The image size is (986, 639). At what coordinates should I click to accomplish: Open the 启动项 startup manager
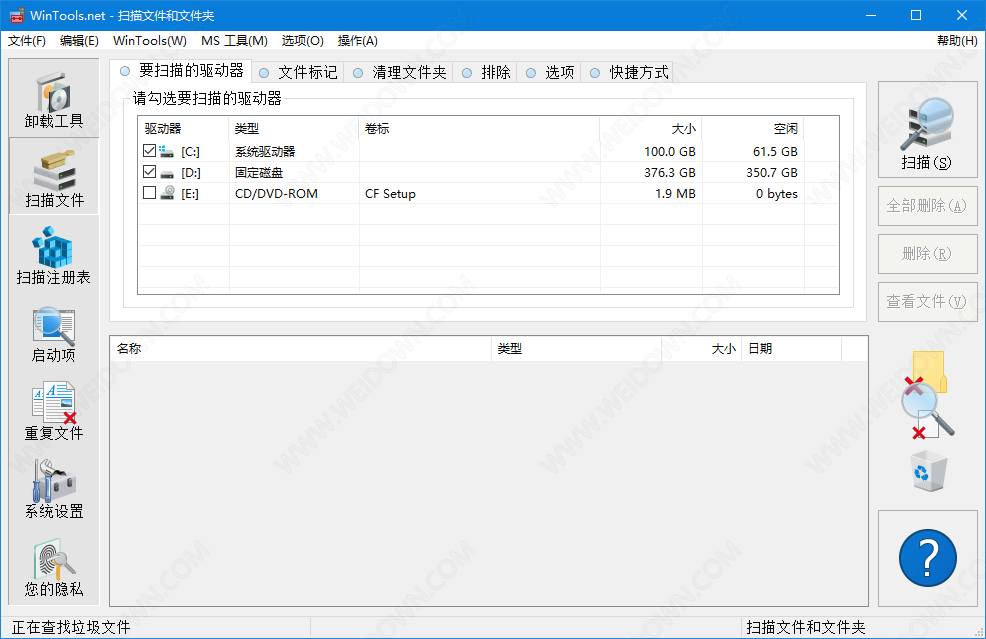[53, 335]
